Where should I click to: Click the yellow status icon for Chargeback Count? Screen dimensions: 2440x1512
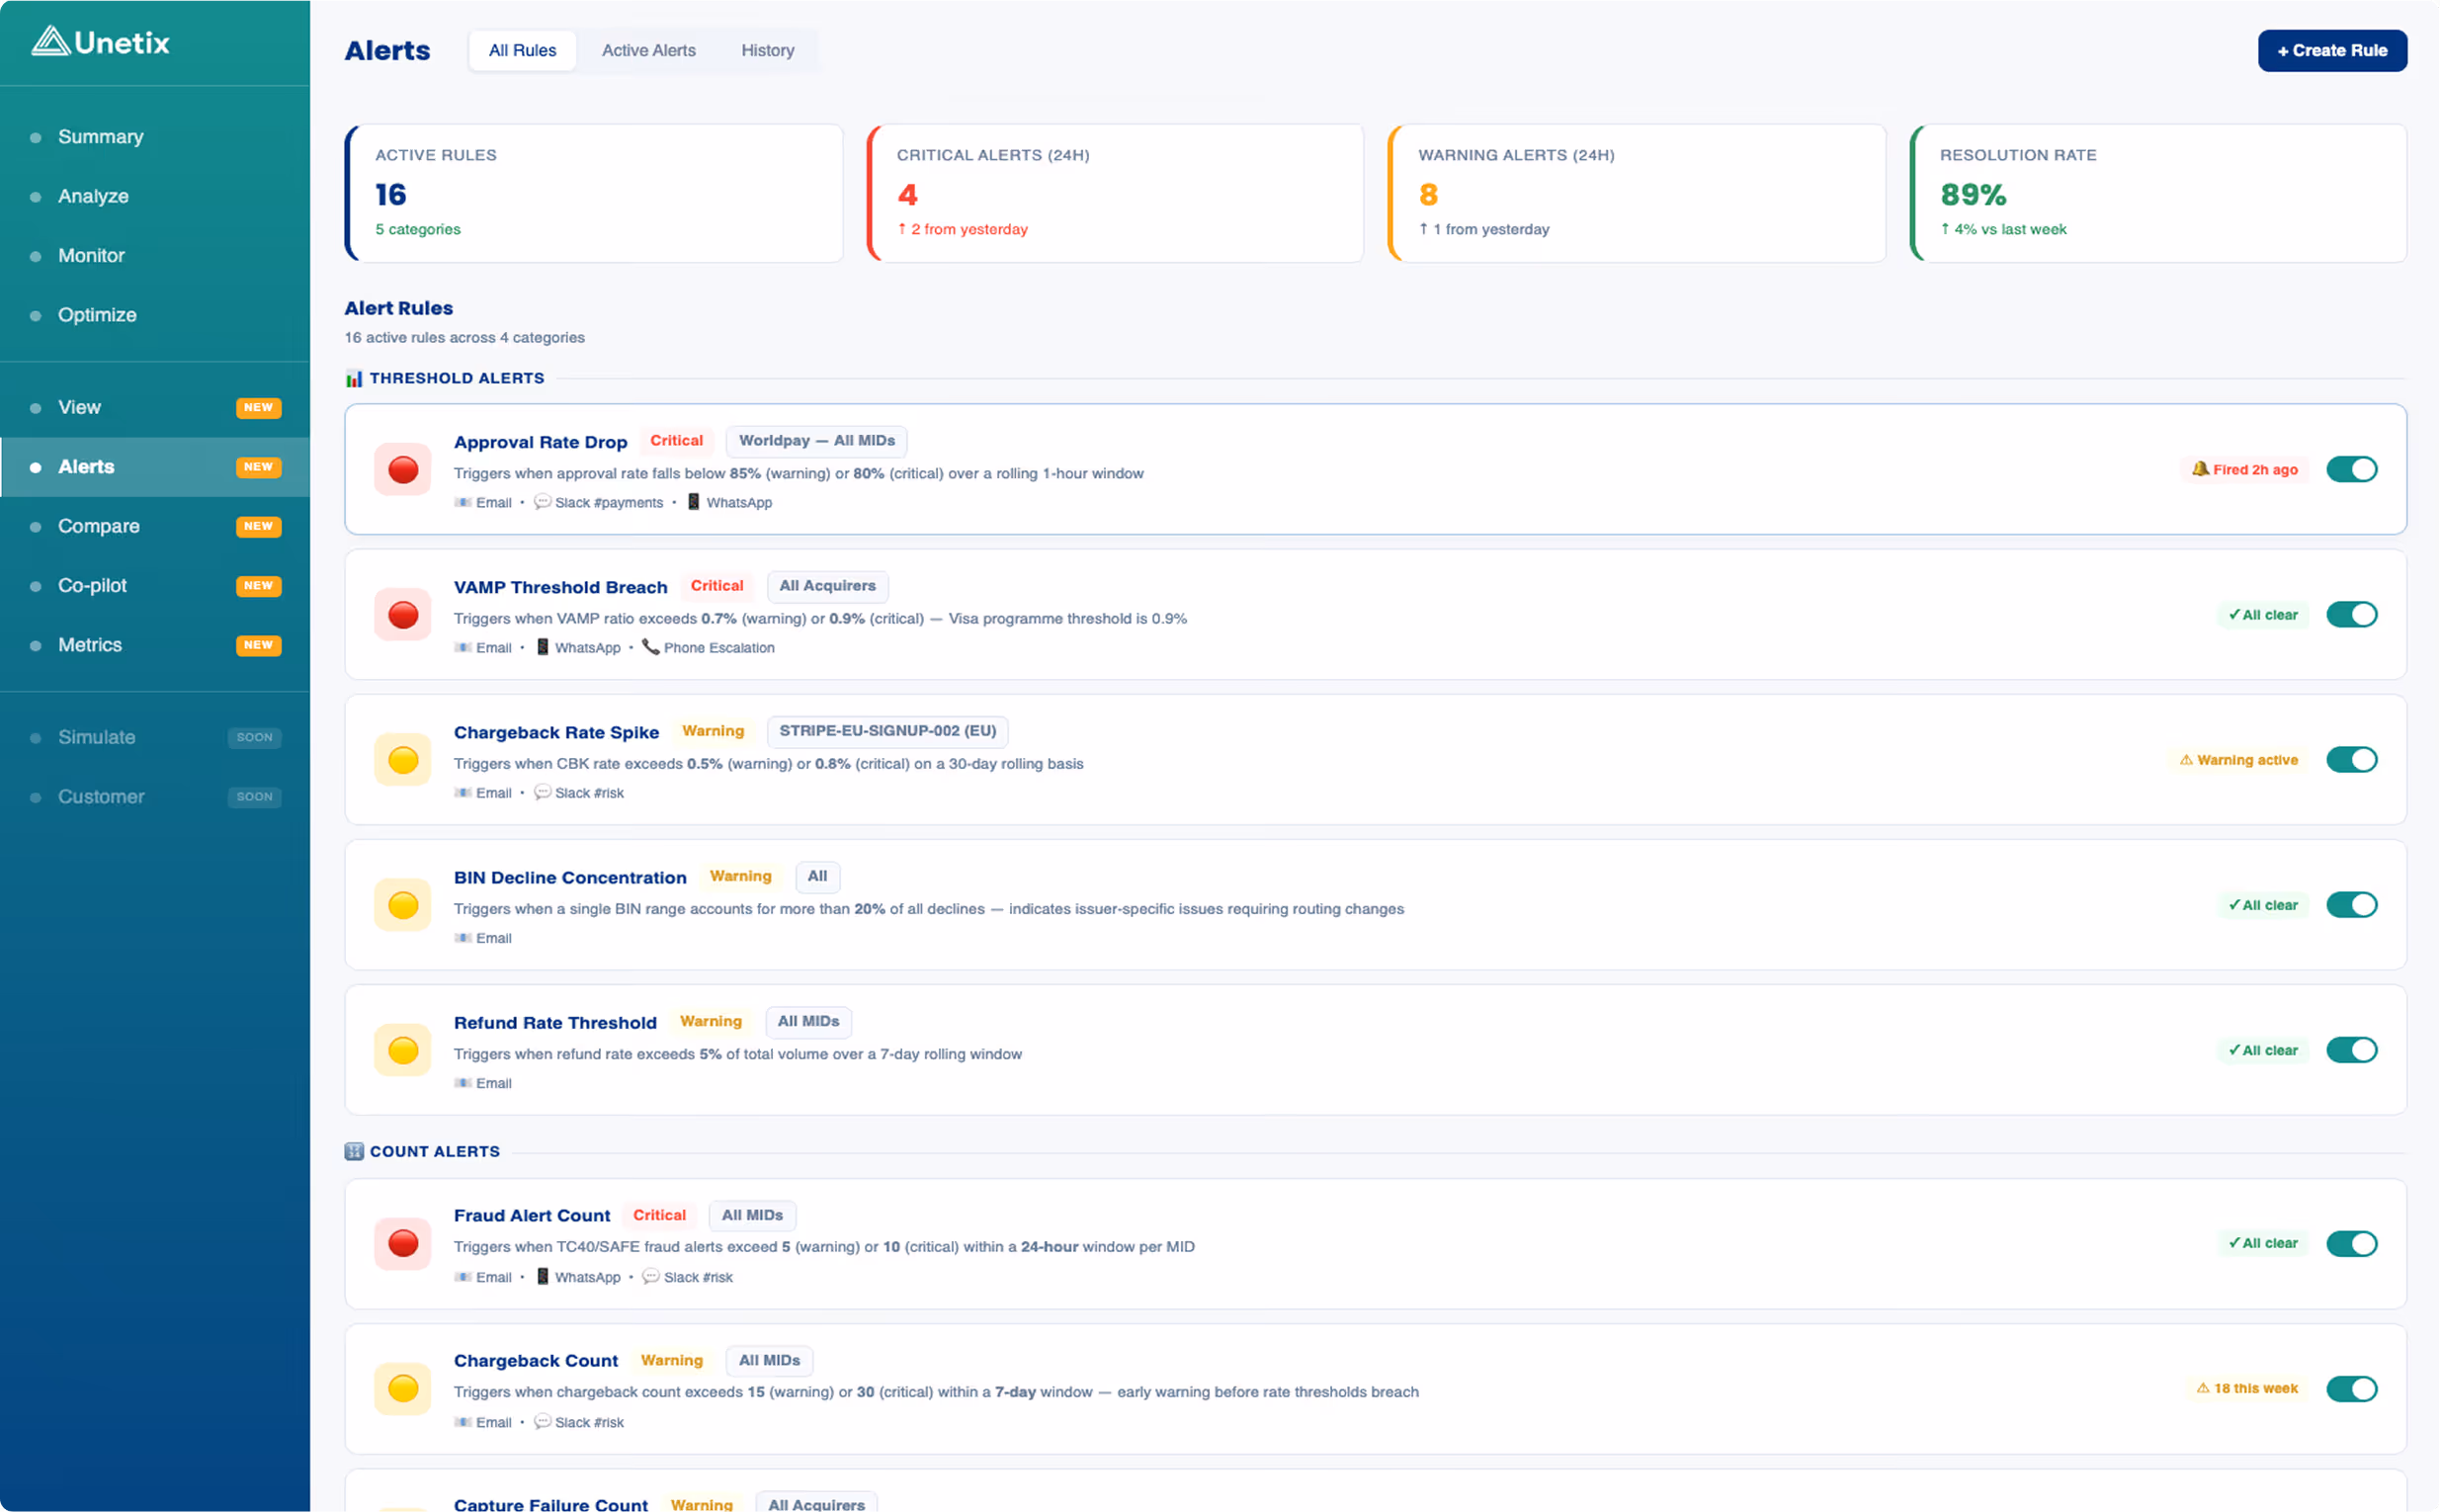[x=403, y=1388]
